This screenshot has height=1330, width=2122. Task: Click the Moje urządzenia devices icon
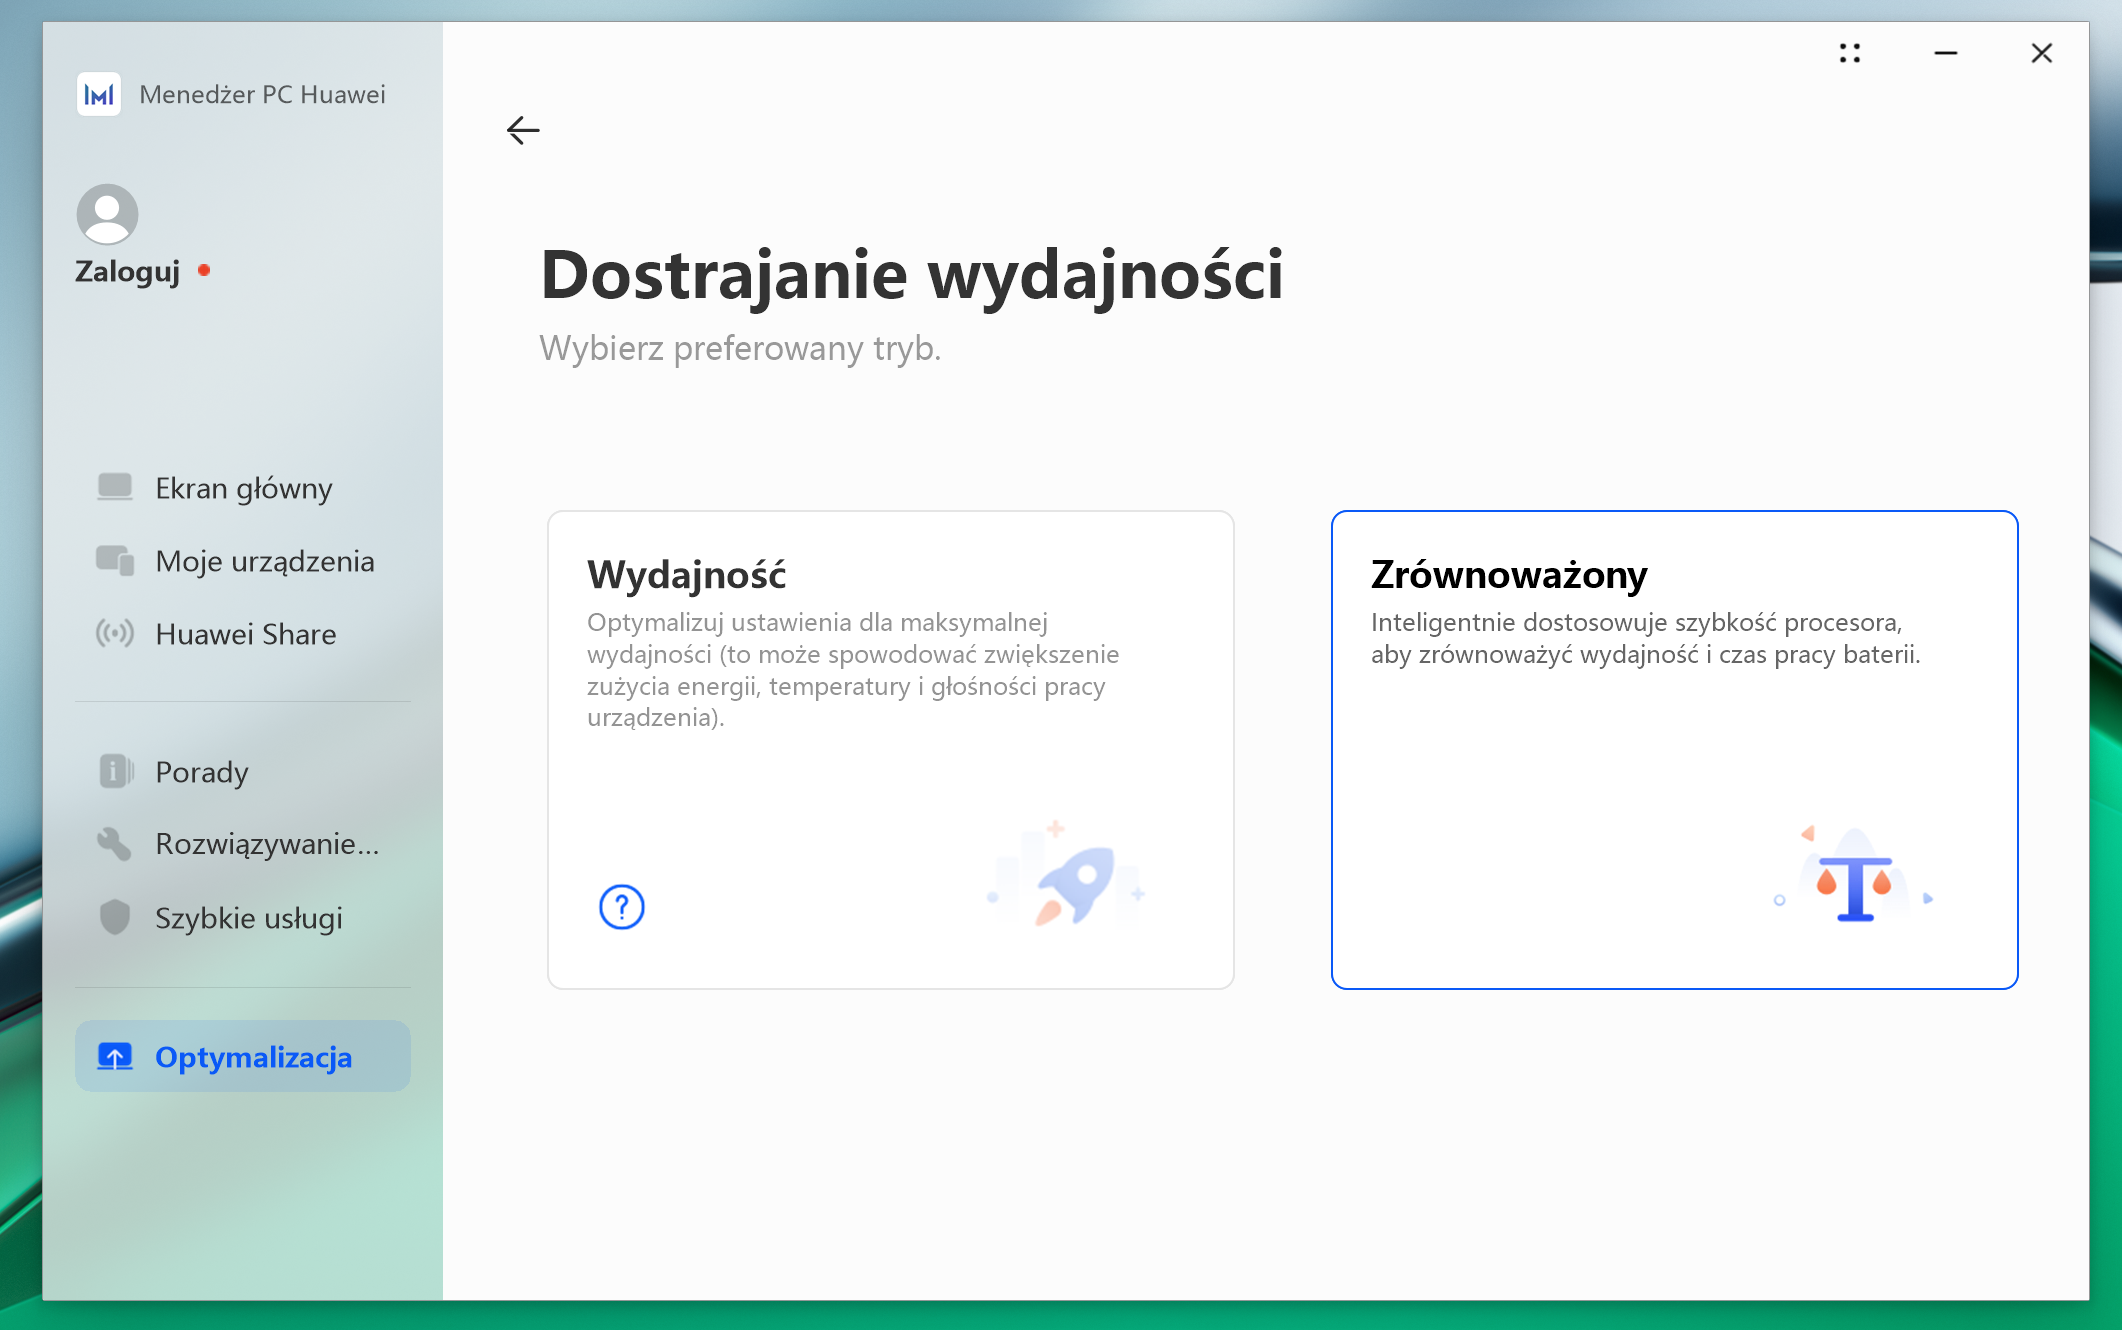[115, 560]
